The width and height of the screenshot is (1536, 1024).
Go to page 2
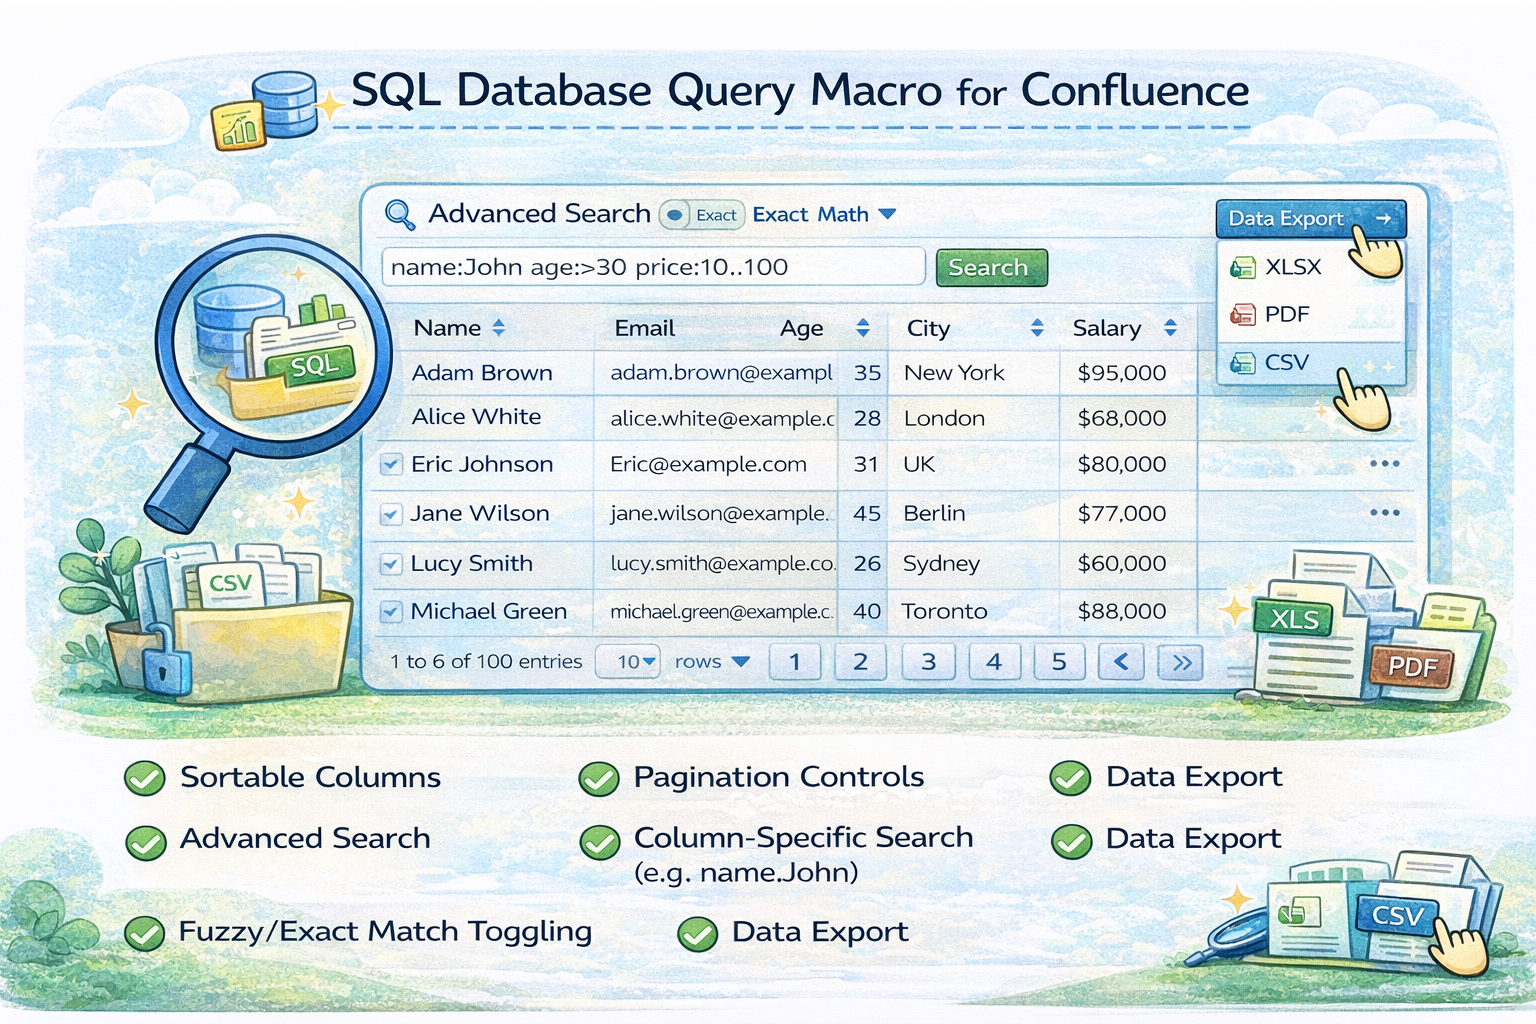(860, 661)
